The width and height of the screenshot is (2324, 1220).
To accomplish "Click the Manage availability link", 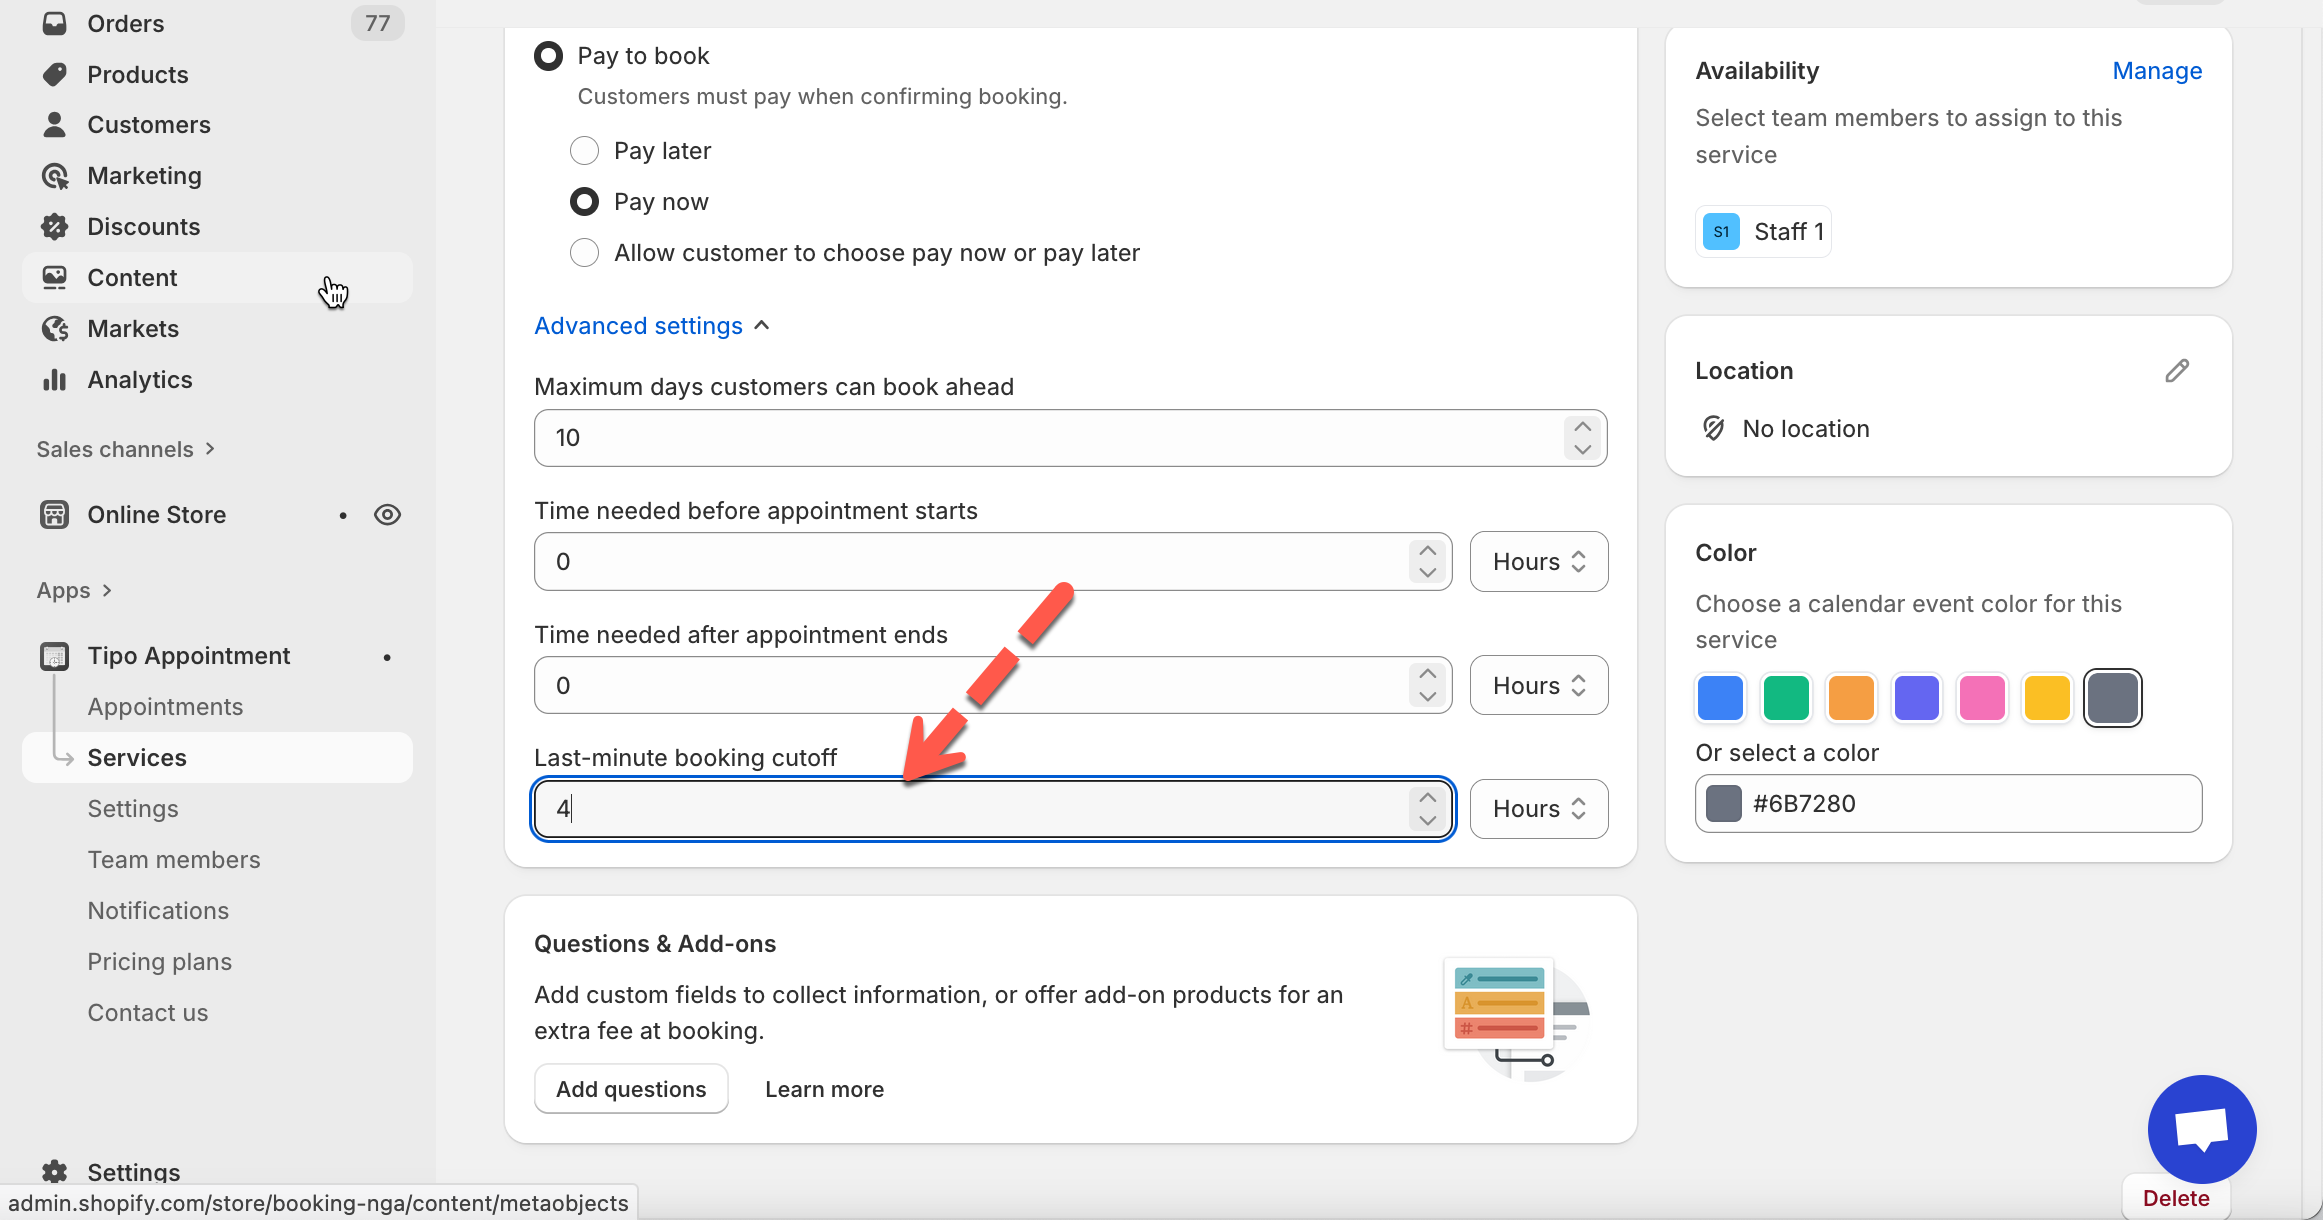I will 2157,71.
